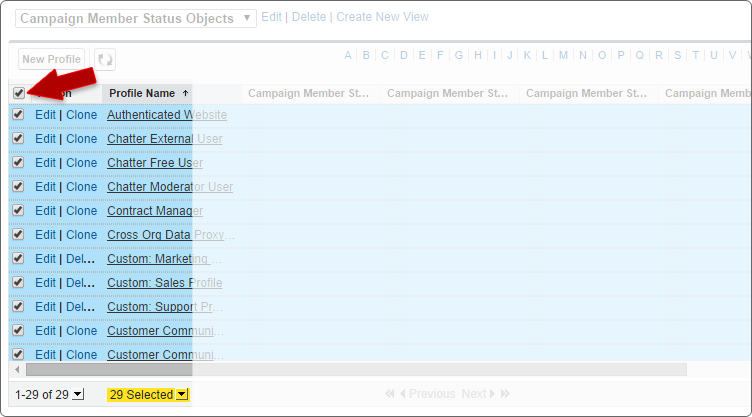Click Edit for Custom: Sales Profile row
This screenshot has height=417, width=752.
coord(45,283)
